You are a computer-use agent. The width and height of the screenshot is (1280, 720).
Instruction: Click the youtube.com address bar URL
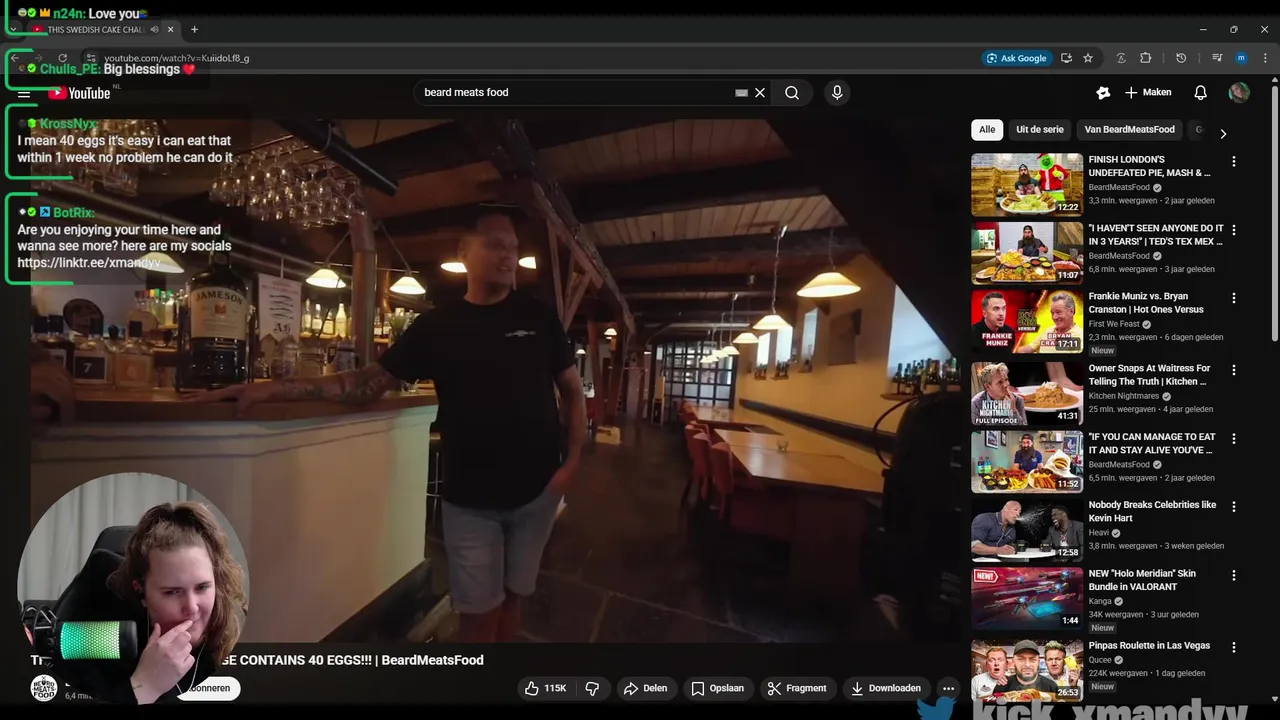176,58
